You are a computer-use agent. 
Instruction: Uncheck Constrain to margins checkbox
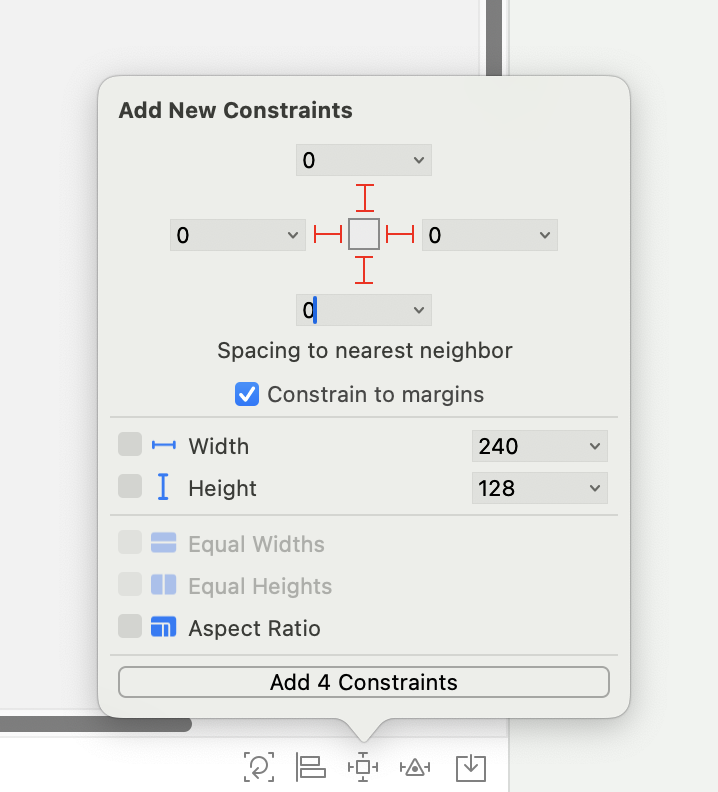247,394
